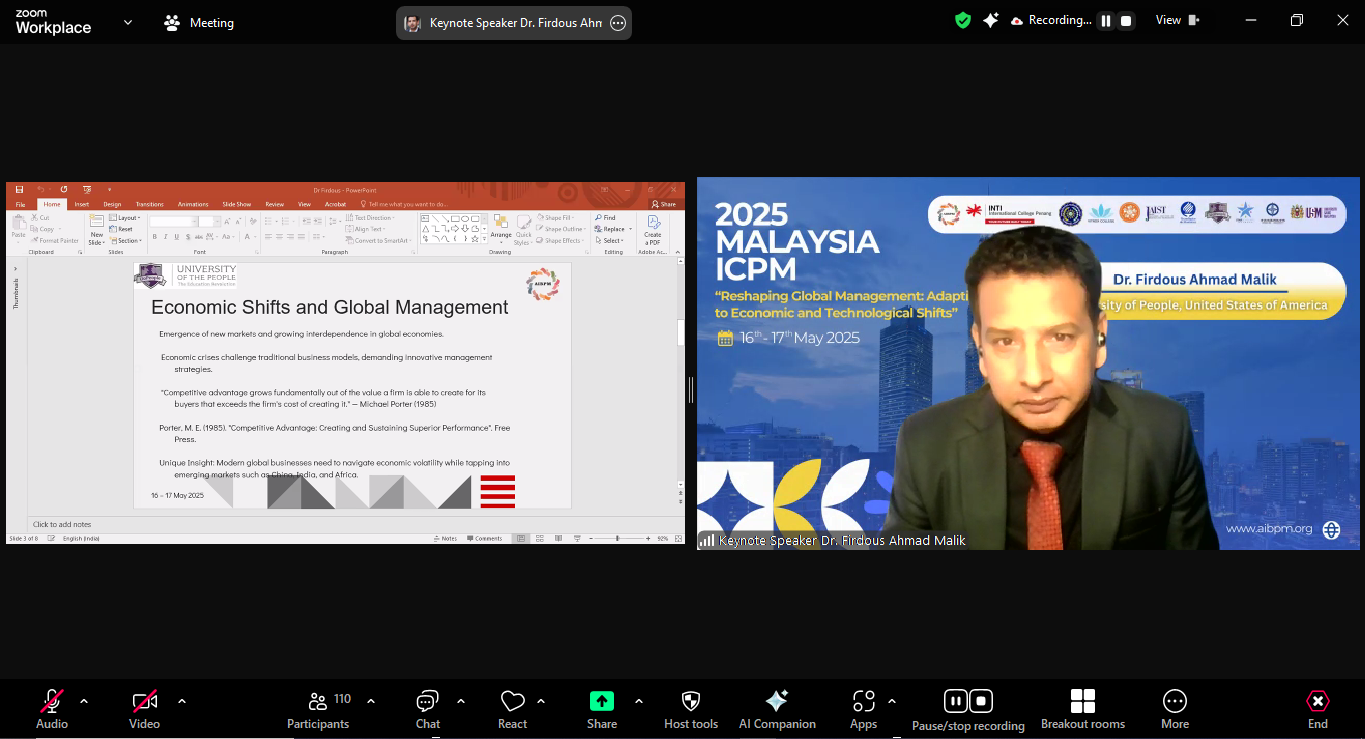
Task: Click Find in the Editing group
Action: click(x=606, y=217)
